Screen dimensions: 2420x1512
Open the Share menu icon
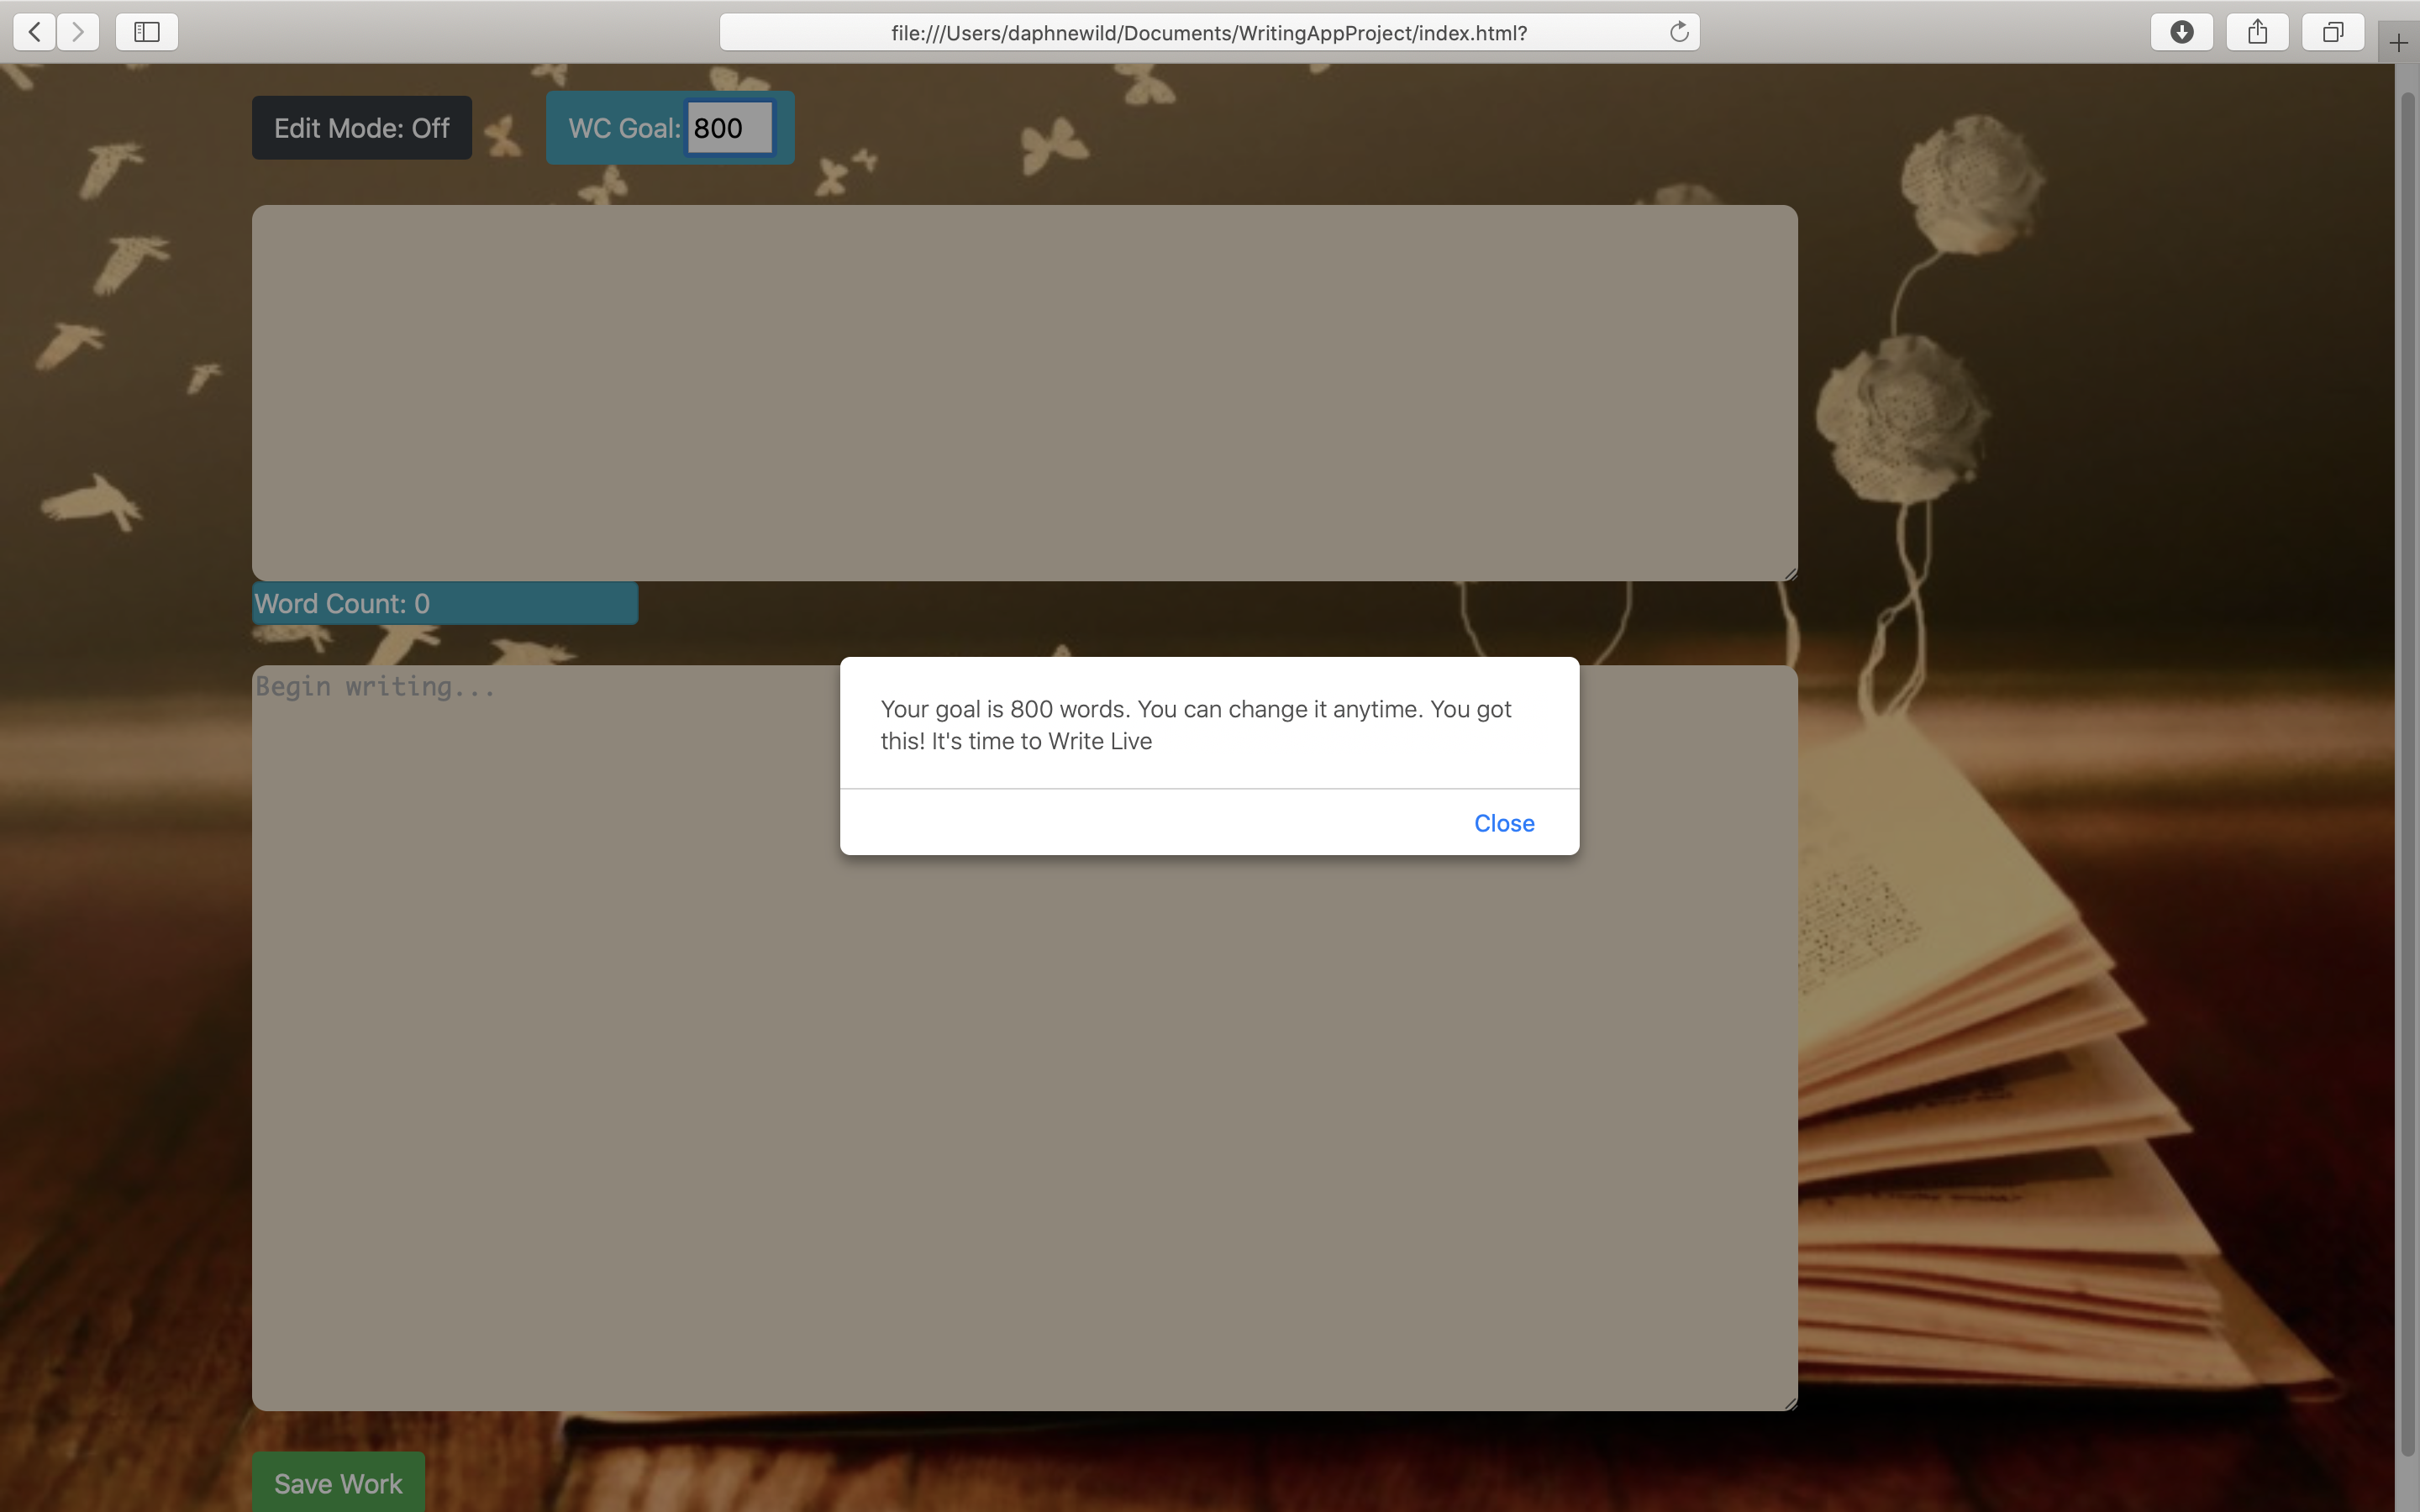pyautogui.click(x=2257, y=32)
